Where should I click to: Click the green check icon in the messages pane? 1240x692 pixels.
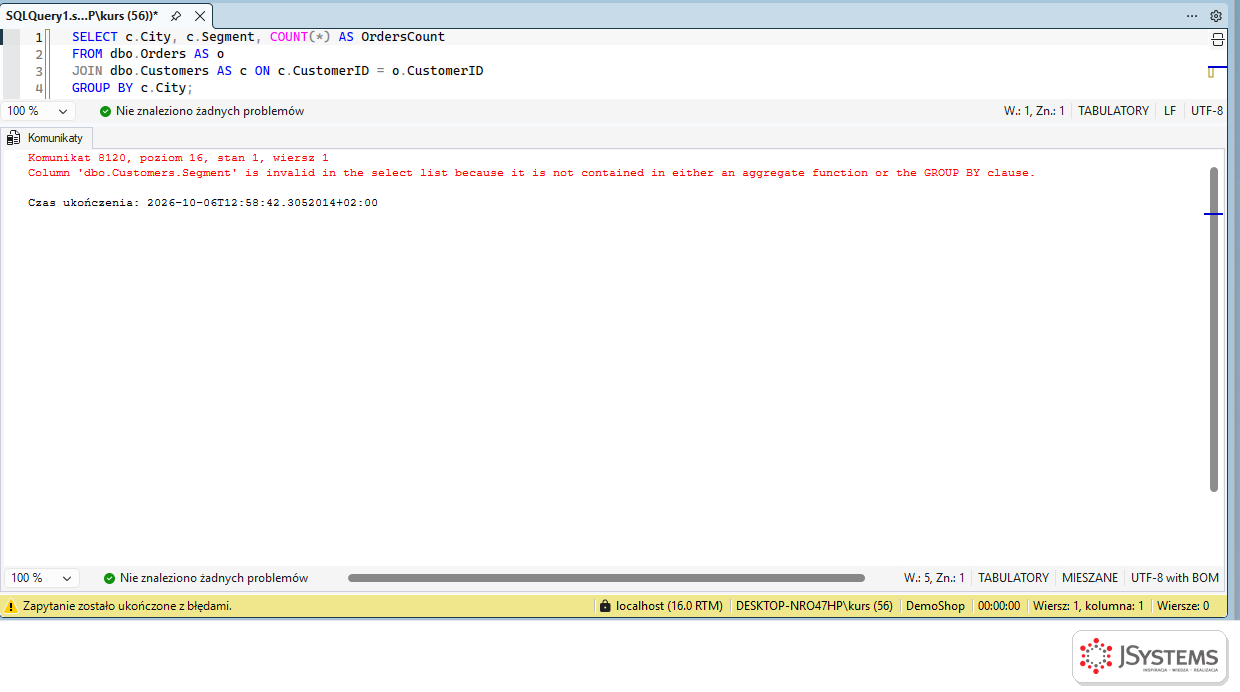(109, 578)
